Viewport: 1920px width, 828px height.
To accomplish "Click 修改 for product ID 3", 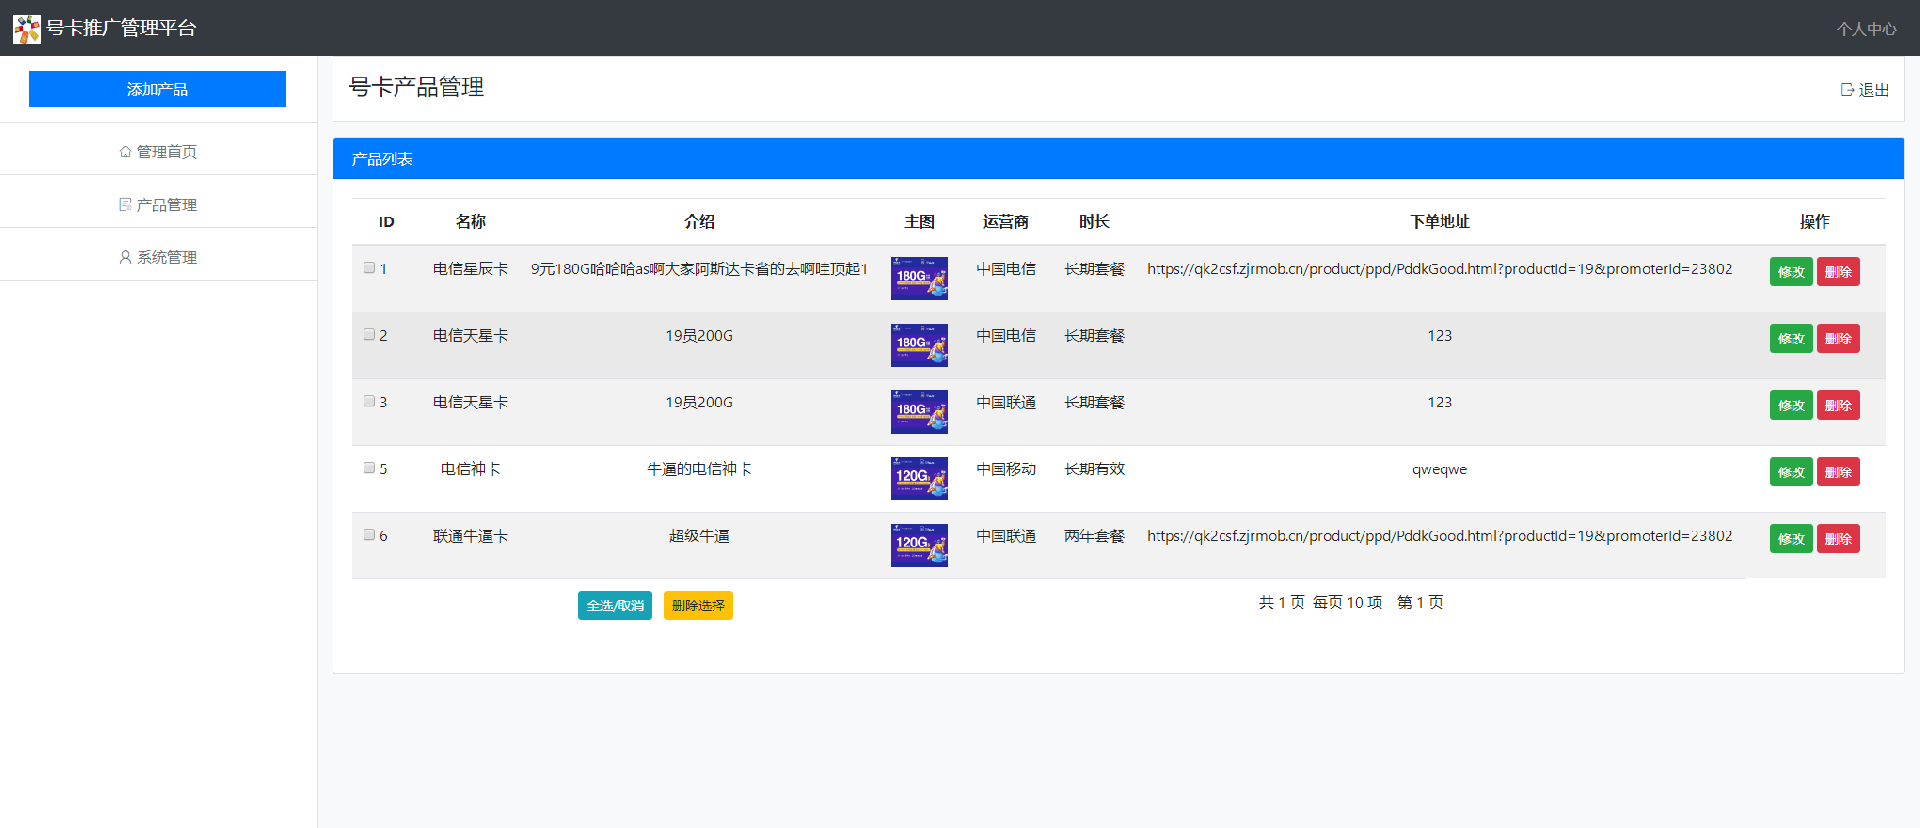I will click(1791, 405).
